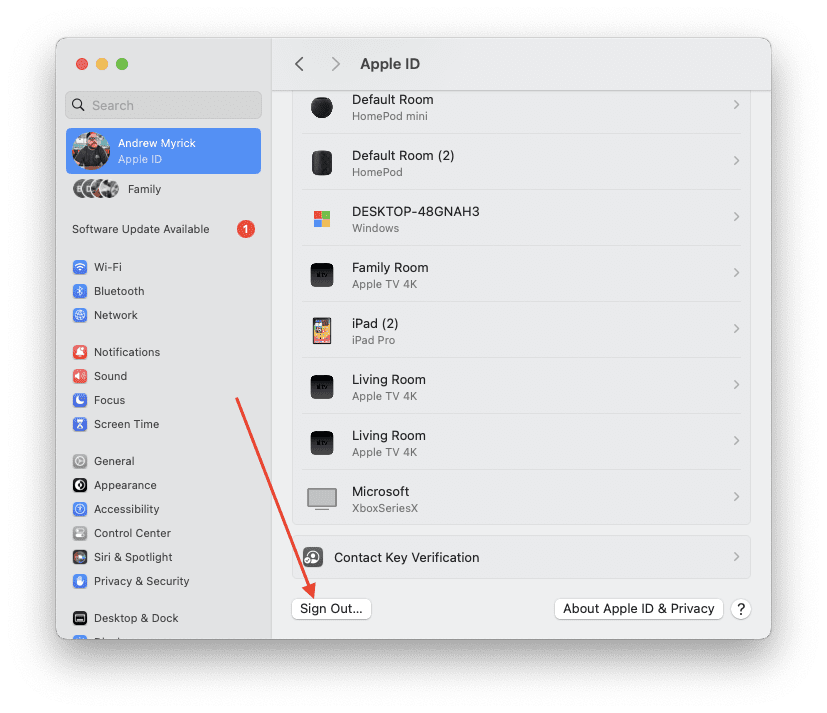
Task: Expand the Contact Key Verification chevron
Action: coord(736,557)
